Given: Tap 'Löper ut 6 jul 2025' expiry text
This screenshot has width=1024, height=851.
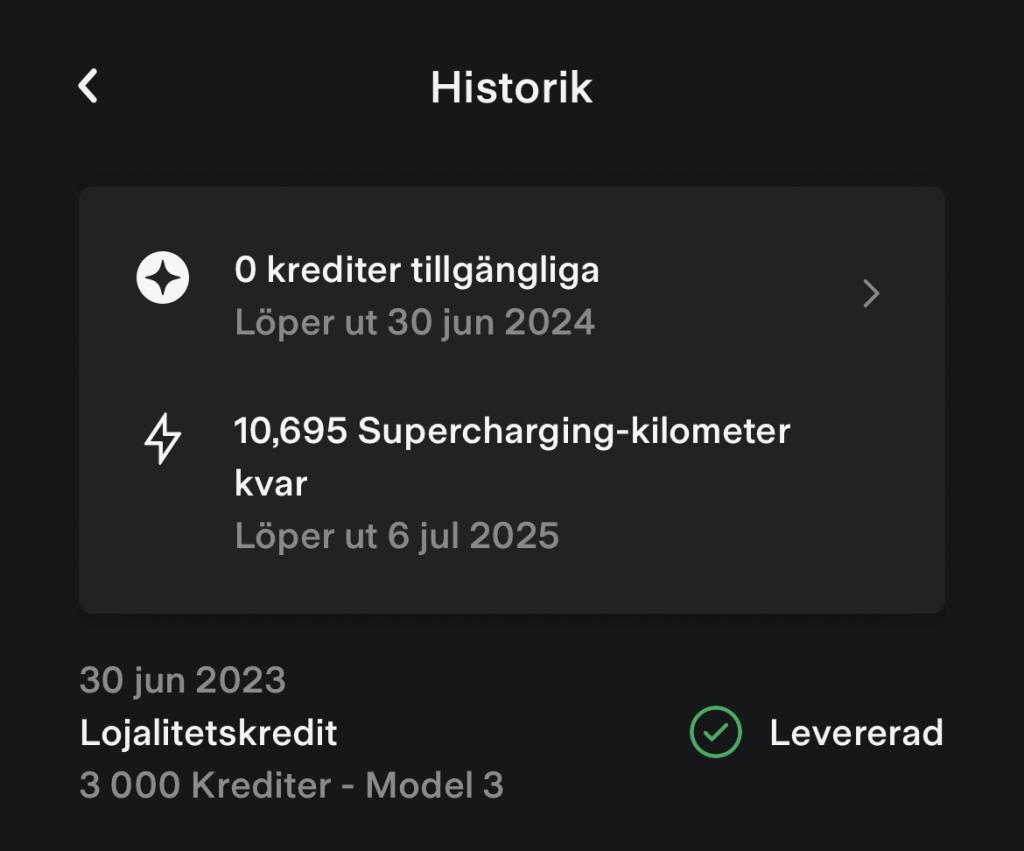Looking at the screenshot, I should point(397,536).
